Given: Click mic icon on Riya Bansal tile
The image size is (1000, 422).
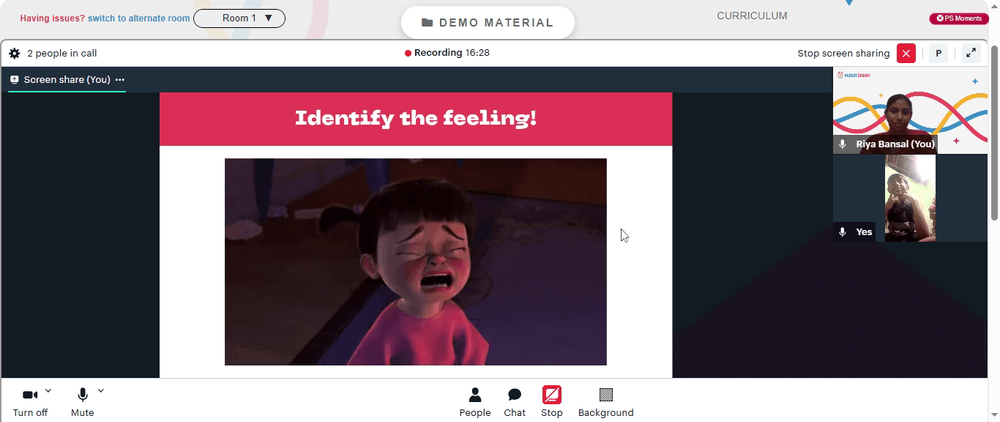Looking at the screenshot, I should (842, 145).
